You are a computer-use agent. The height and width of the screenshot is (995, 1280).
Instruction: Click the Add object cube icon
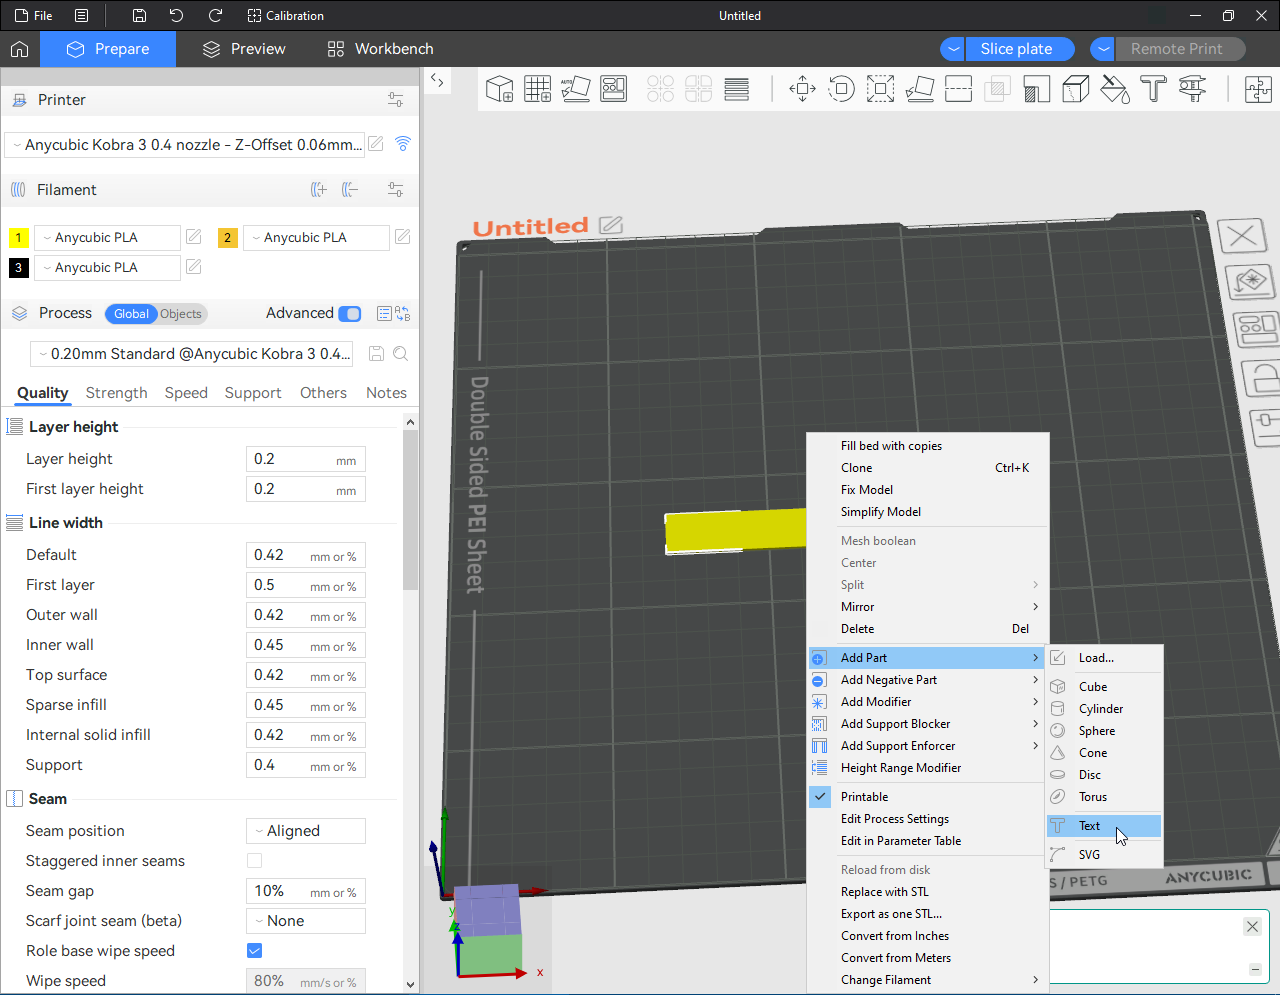pyautogui.click(x=499, y=89)
